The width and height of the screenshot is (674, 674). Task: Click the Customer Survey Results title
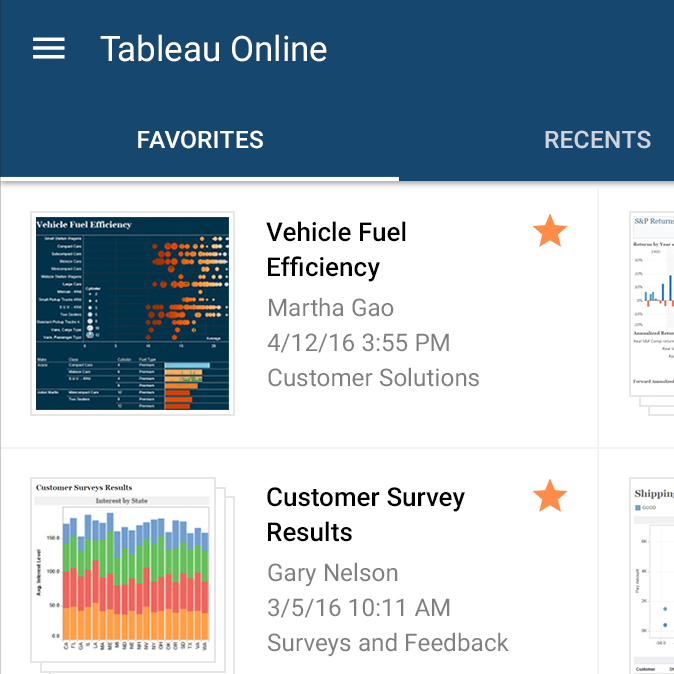pos(365,514)
